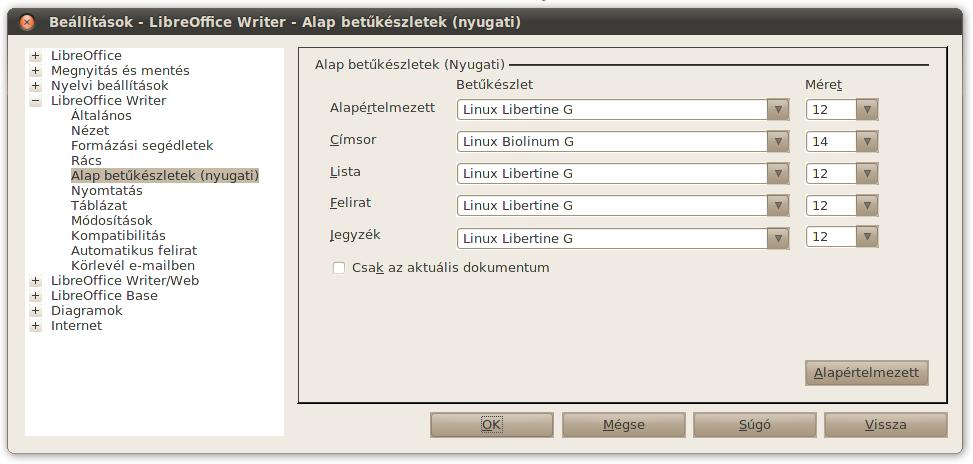Viewport: 973px width, 464px height.
Task: Select the Módosítások settings page
Action: click(112, 221)
